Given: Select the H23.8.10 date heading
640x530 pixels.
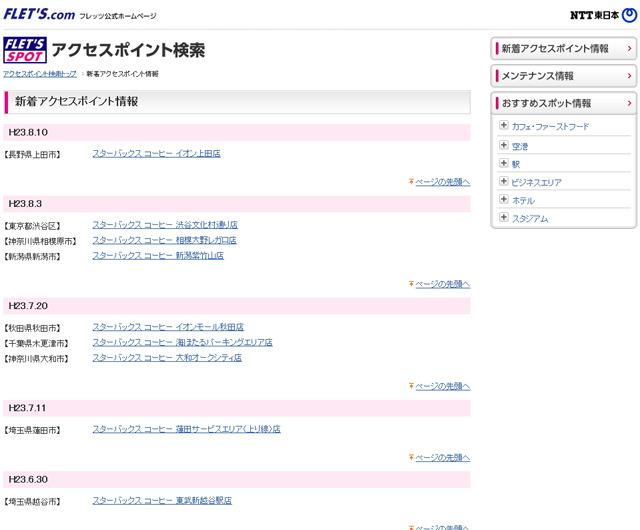Looking at the screenshot, I should tap(28, 132).
